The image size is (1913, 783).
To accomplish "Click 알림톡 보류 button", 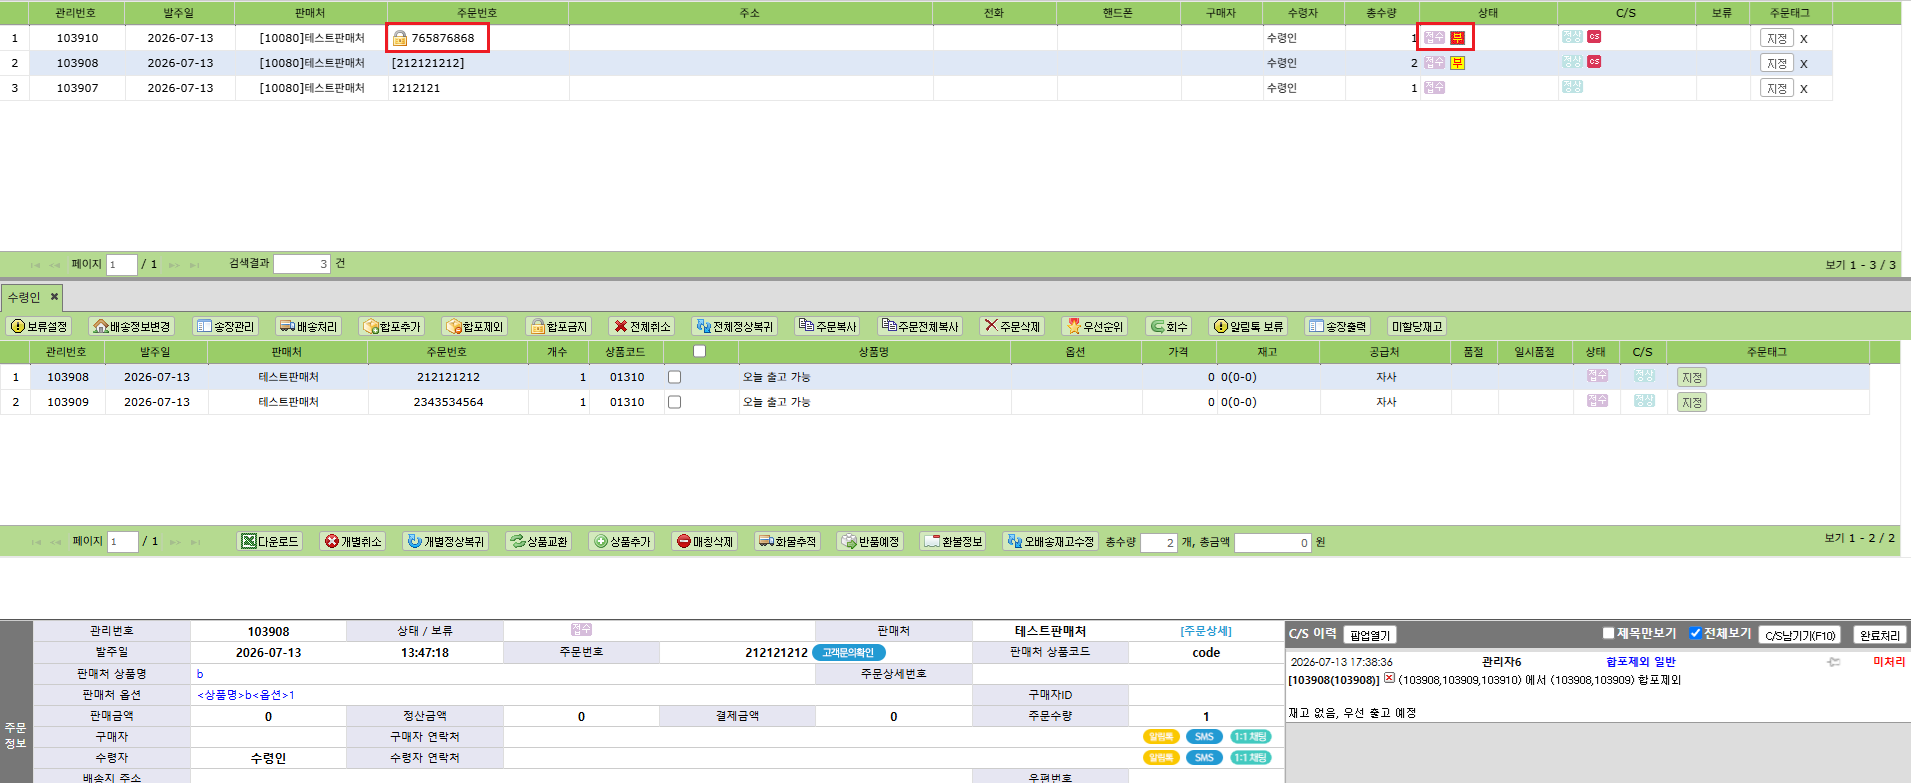I will coord(1248,326).
